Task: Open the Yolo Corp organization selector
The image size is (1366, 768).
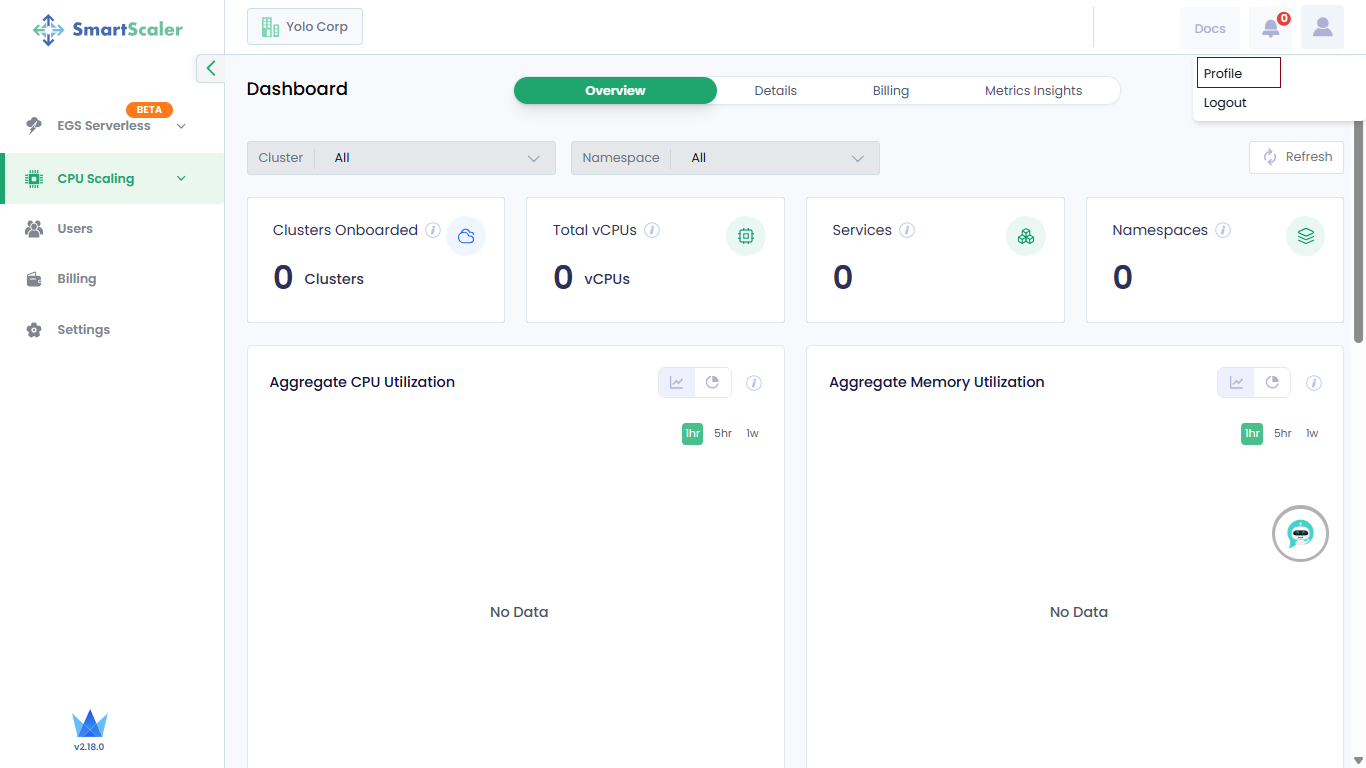Action: (x=305, y=27)
